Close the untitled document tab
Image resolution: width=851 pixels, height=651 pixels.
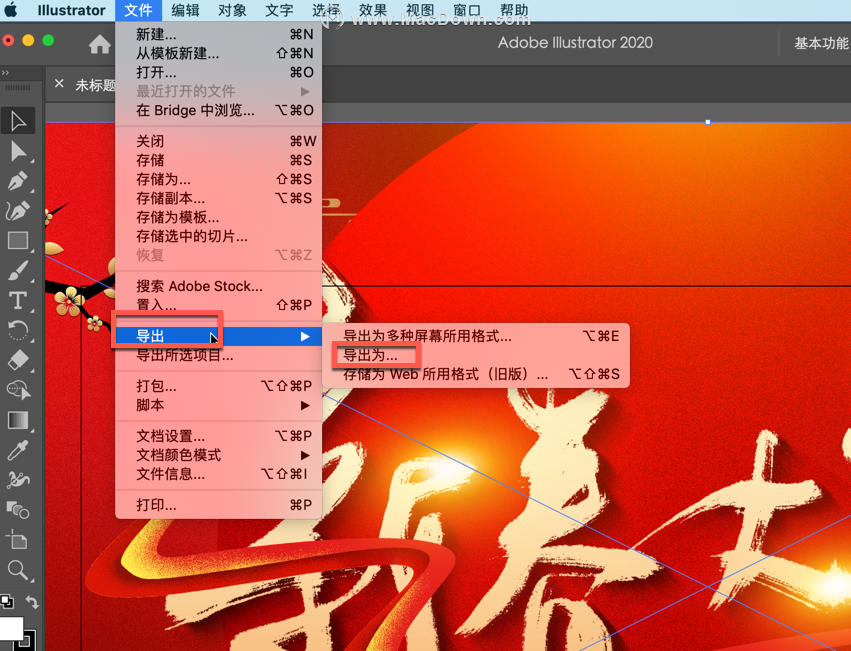[x=59, y=84]
